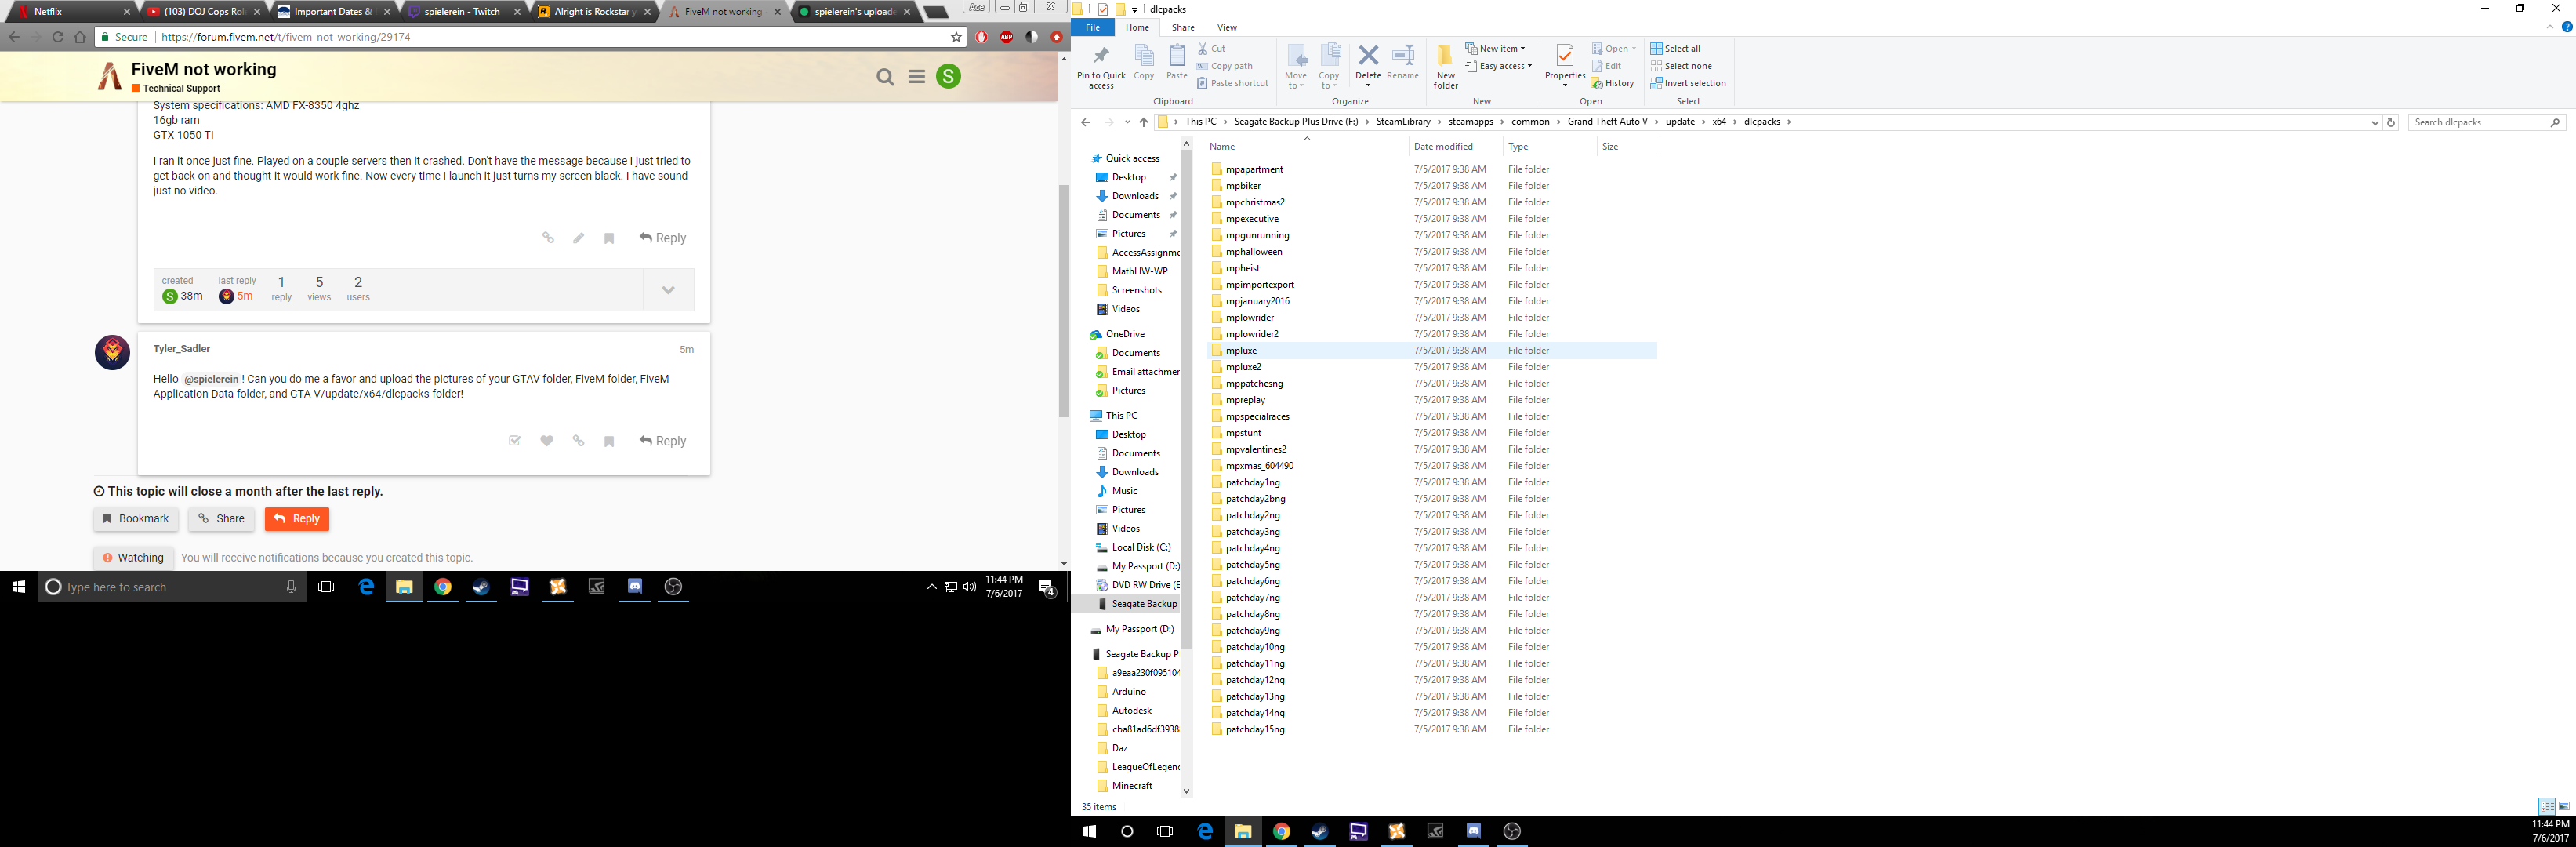Click the Paste icon in ribbon
Screen dimensions: 2576x847
tap(1177, 62)
